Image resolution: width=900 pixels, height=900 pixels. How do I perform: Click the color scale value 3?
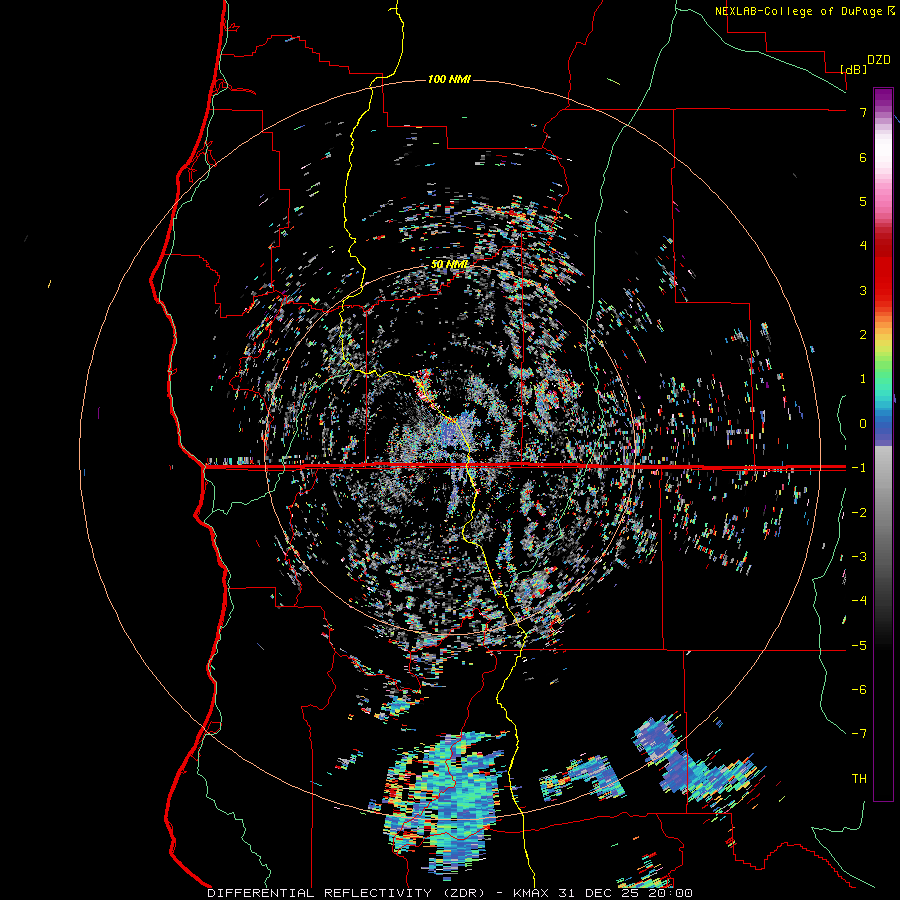863,290
